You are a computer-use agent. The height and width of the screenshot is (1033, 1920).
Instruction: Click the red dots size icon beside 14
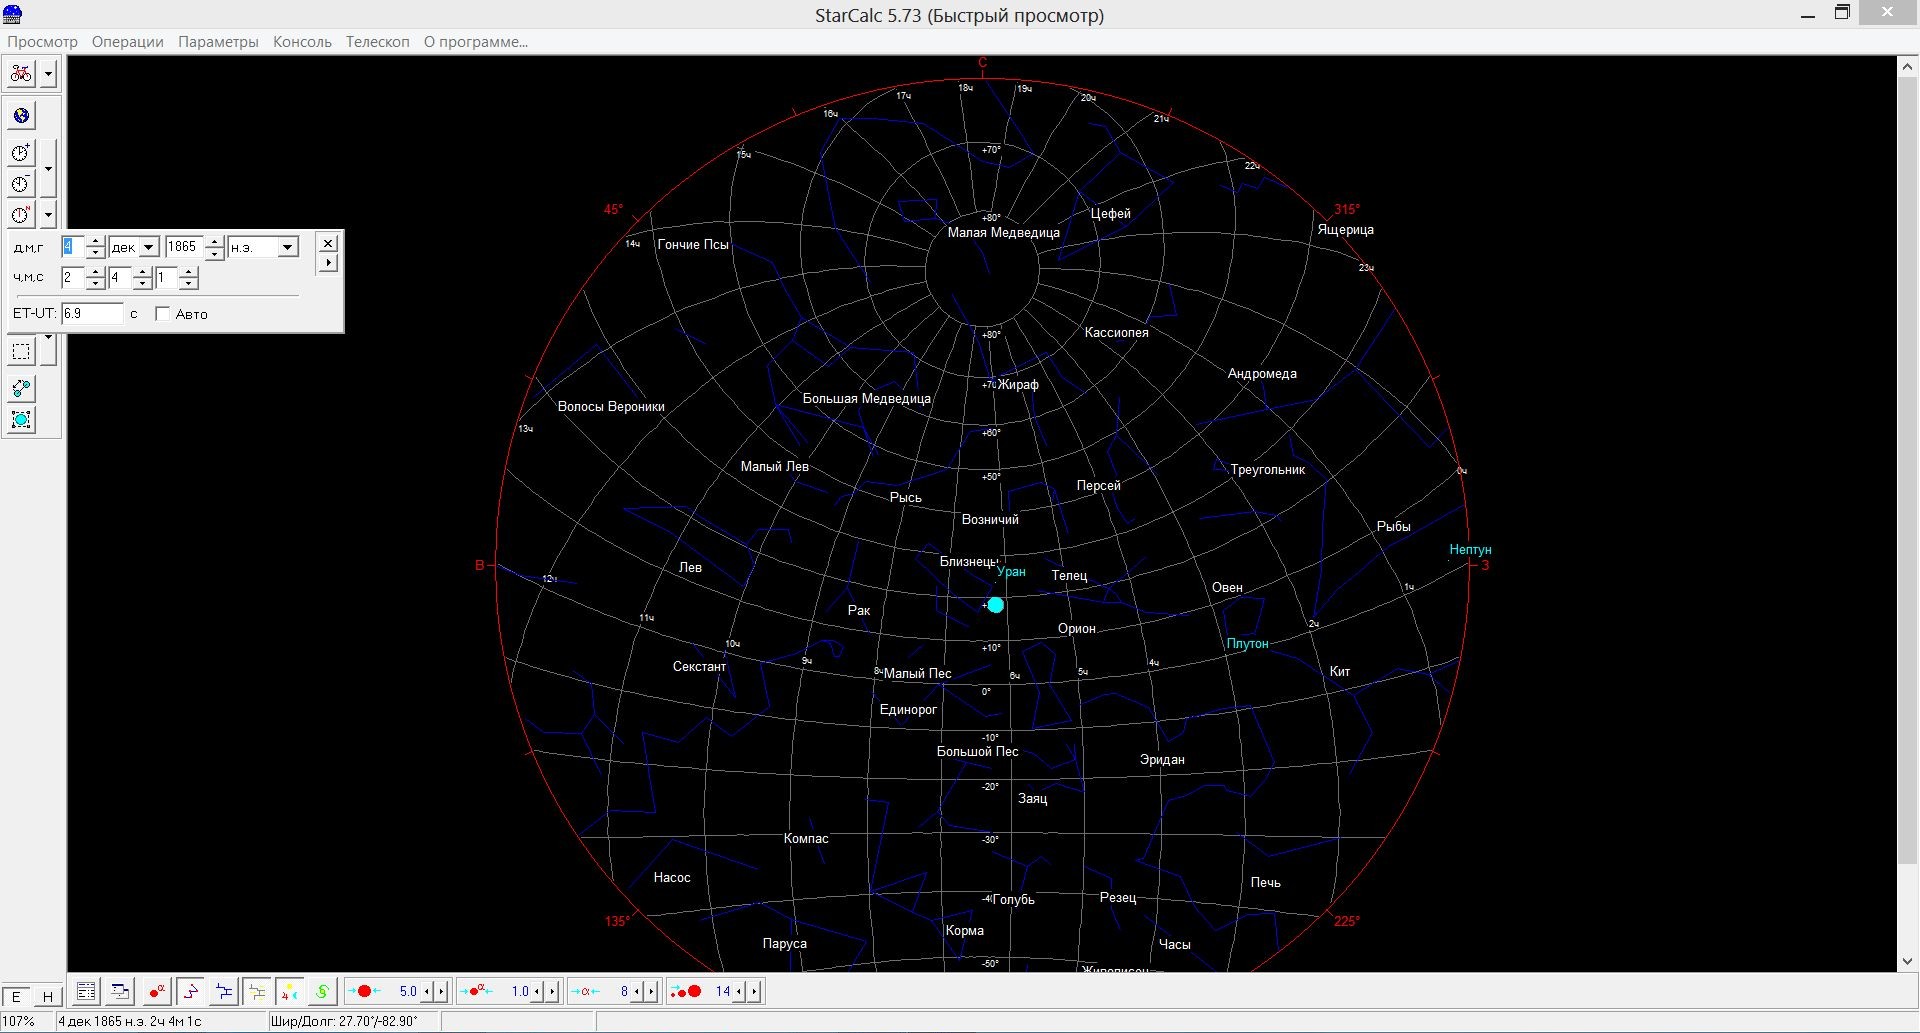pos(686,992)
